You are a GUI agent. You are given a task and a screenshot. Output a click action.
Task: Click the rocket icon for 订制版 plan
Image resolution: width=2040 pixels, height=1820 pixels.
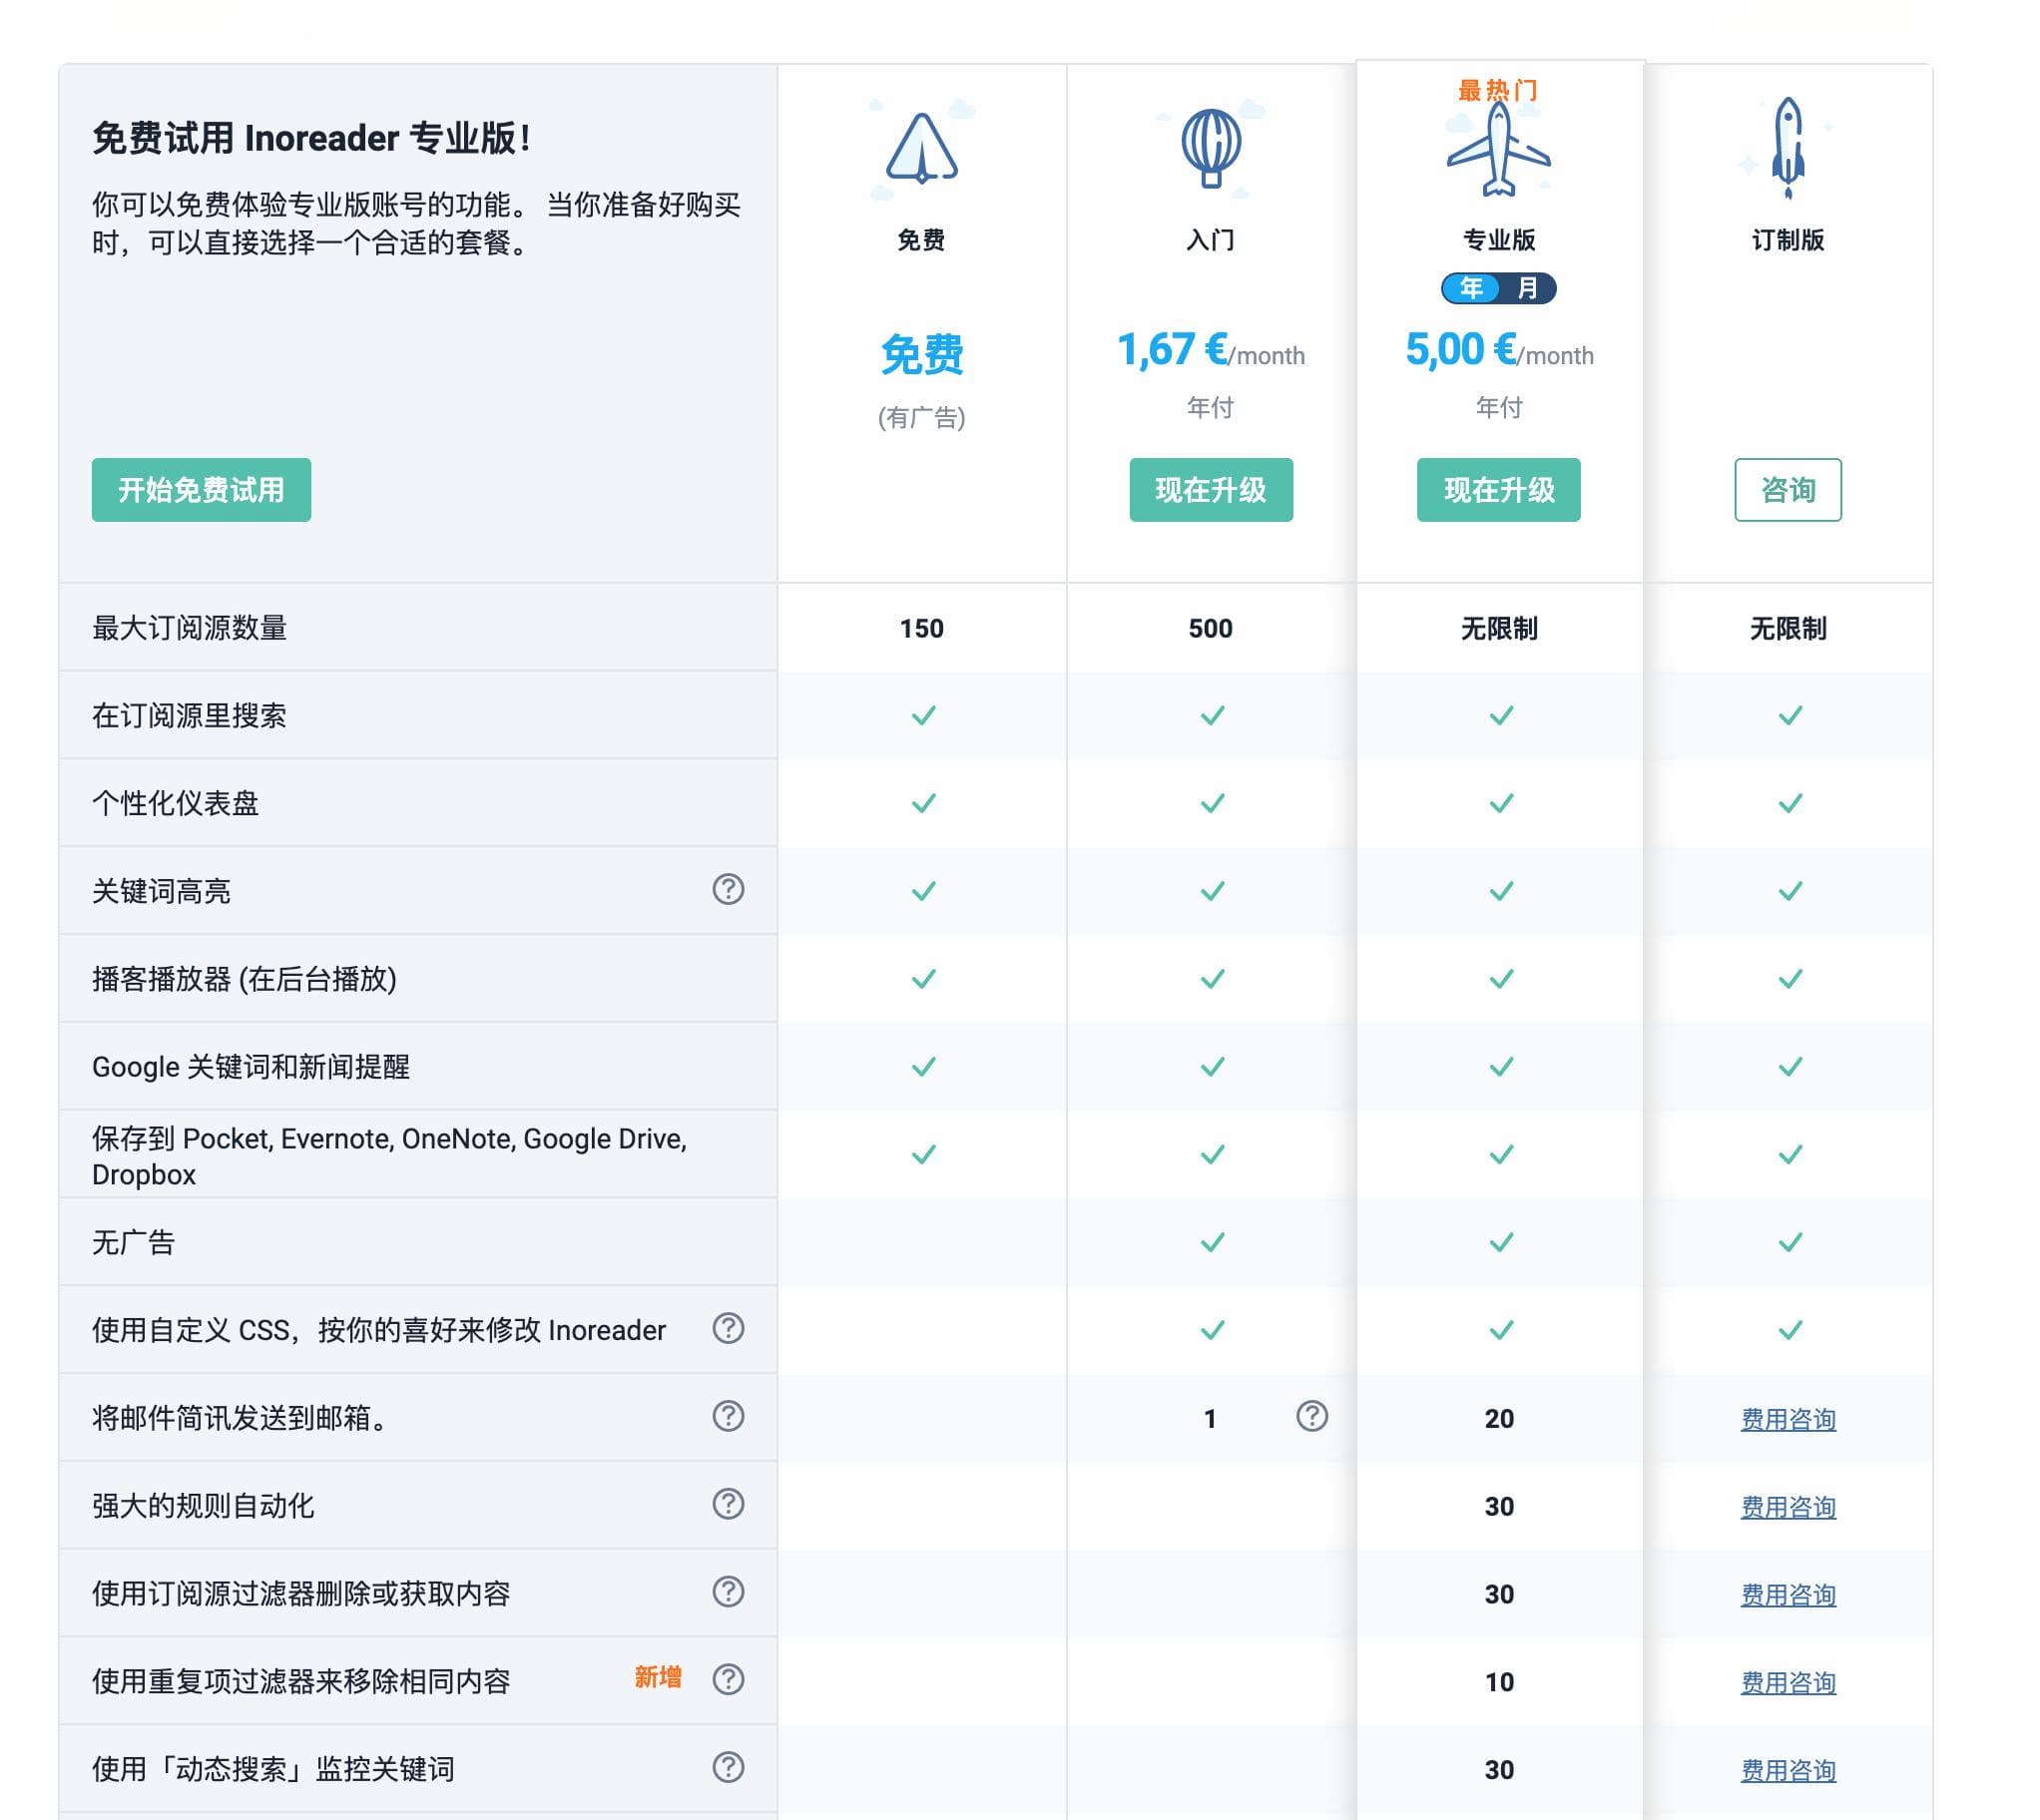click(x=1787, y=149)
